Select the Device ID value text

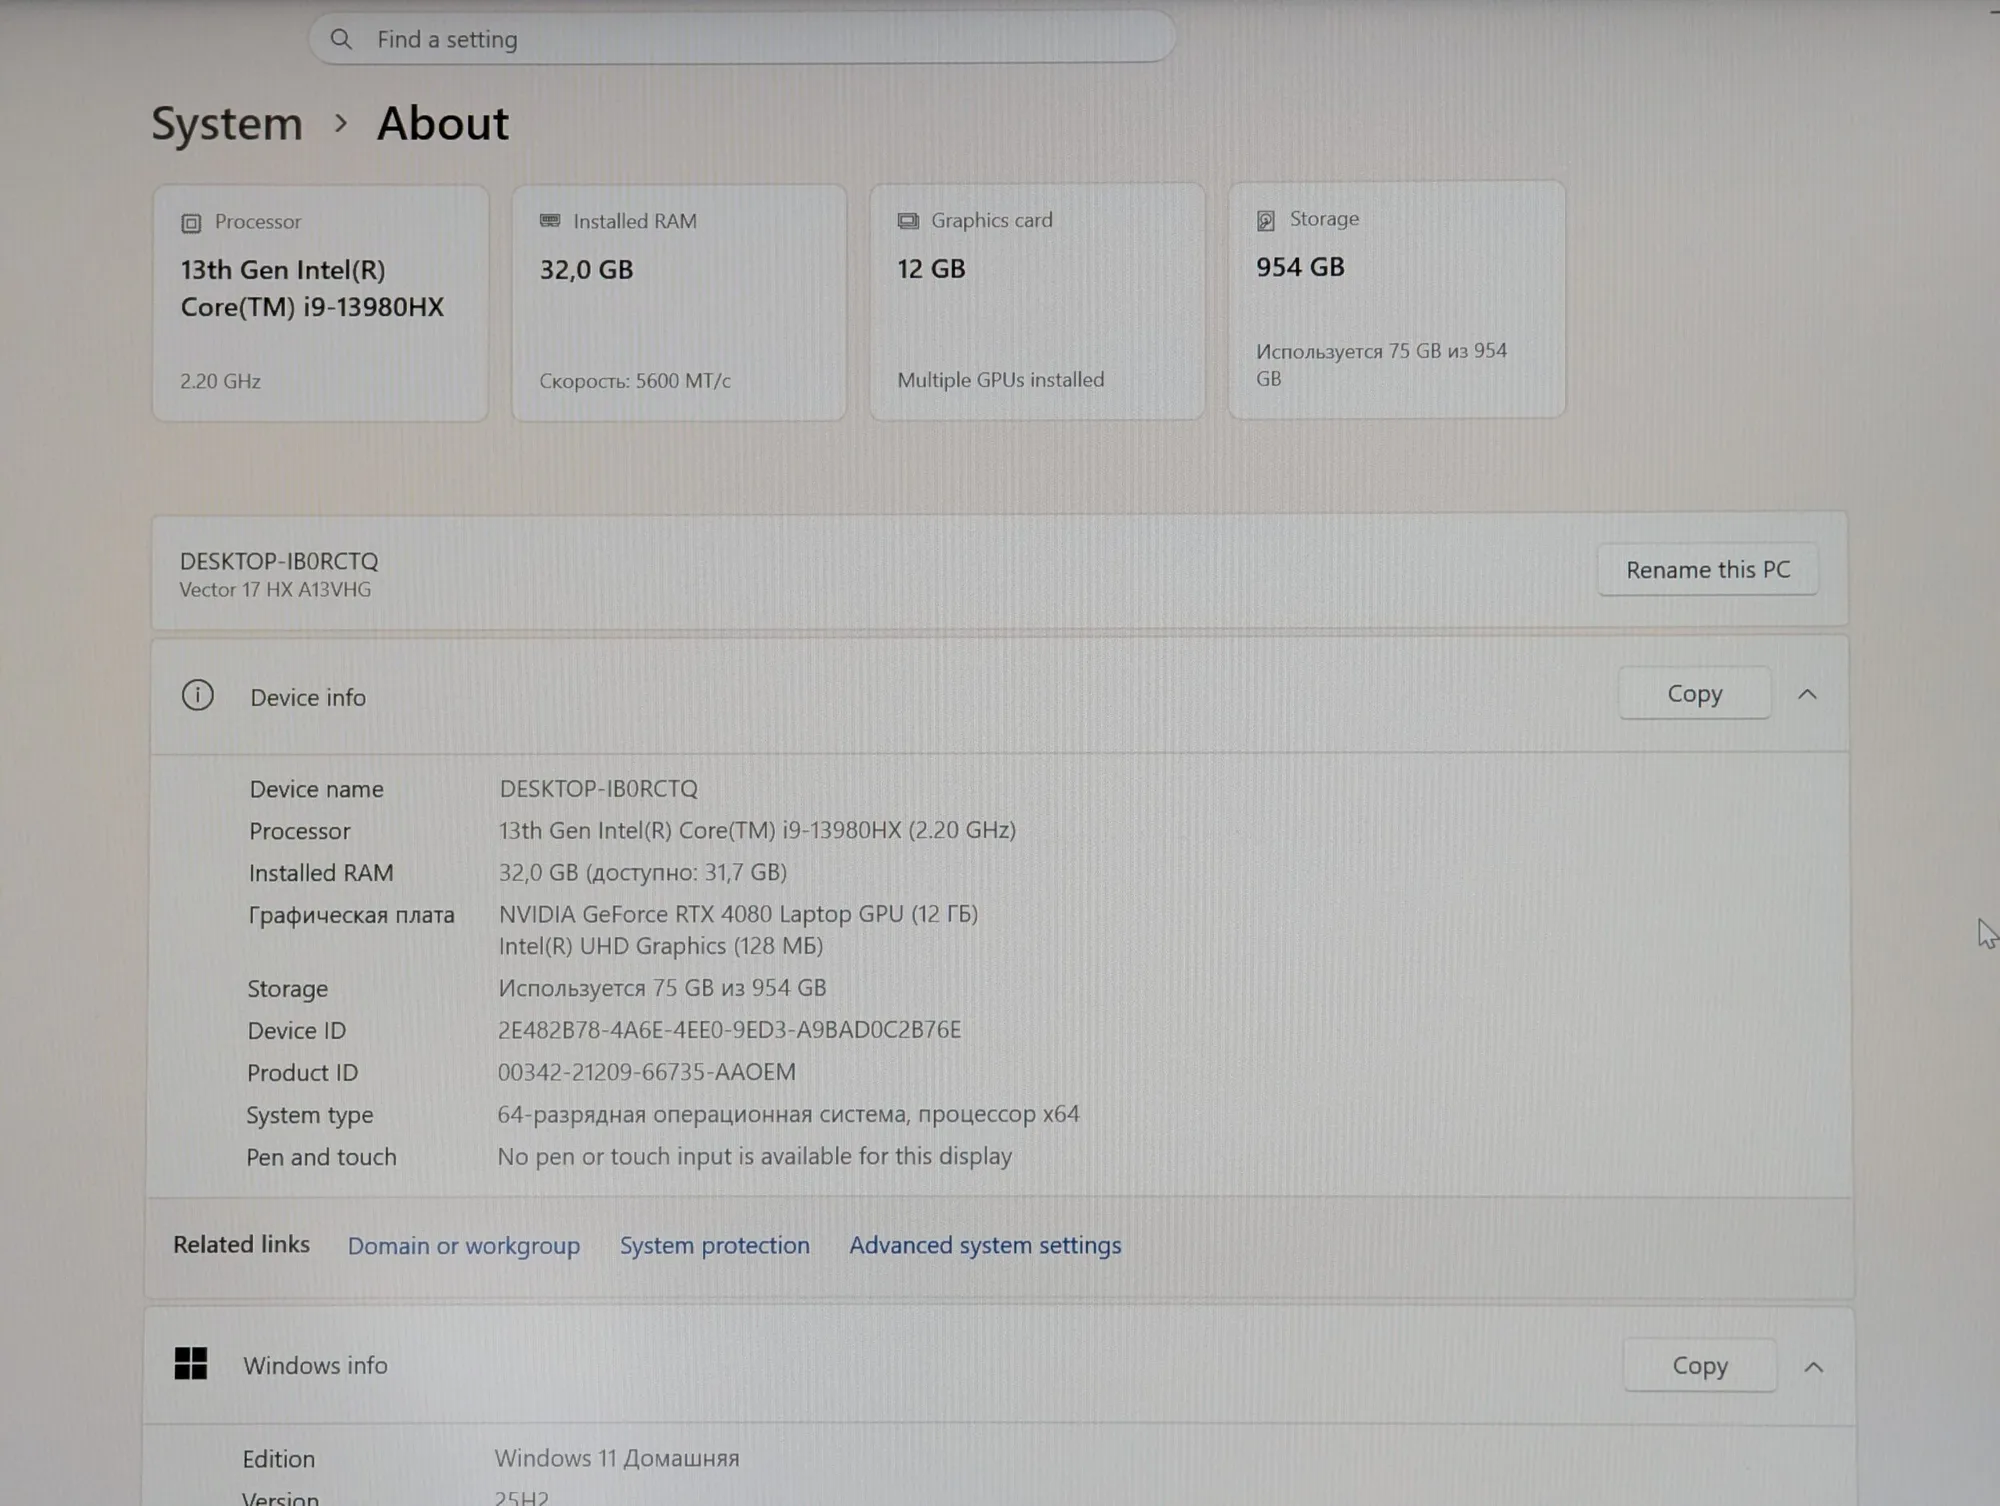[730, 1030]
